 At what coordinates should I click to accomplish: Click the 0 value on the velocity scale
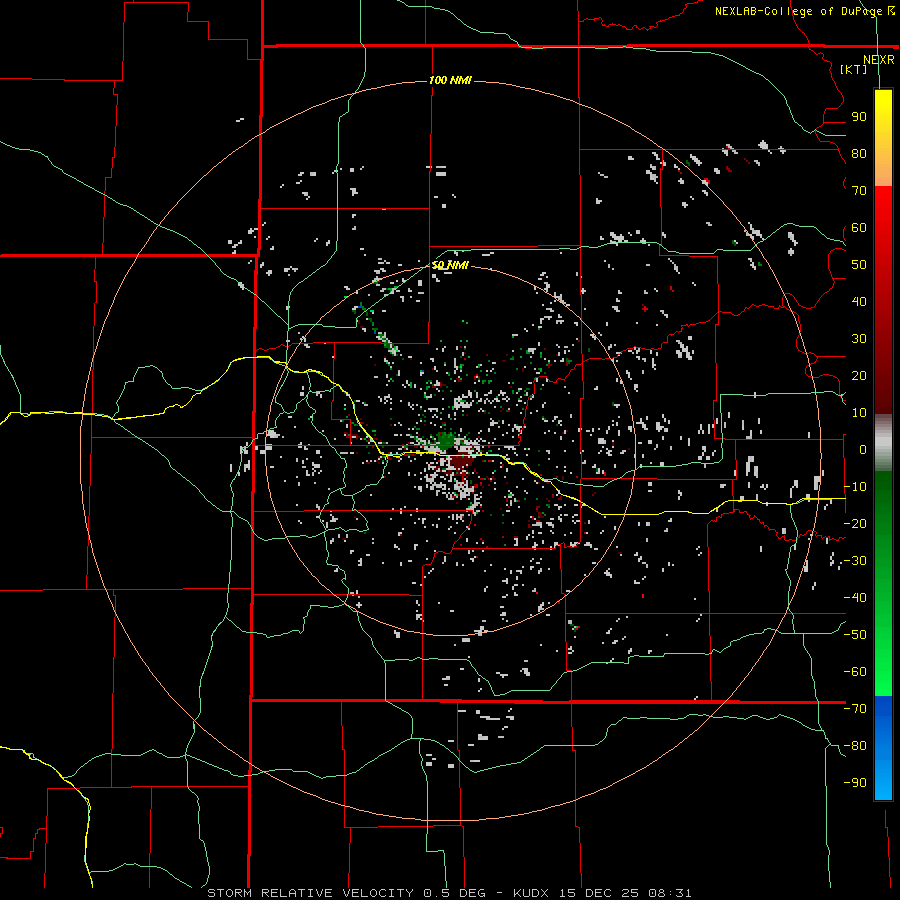pos(863,450)
